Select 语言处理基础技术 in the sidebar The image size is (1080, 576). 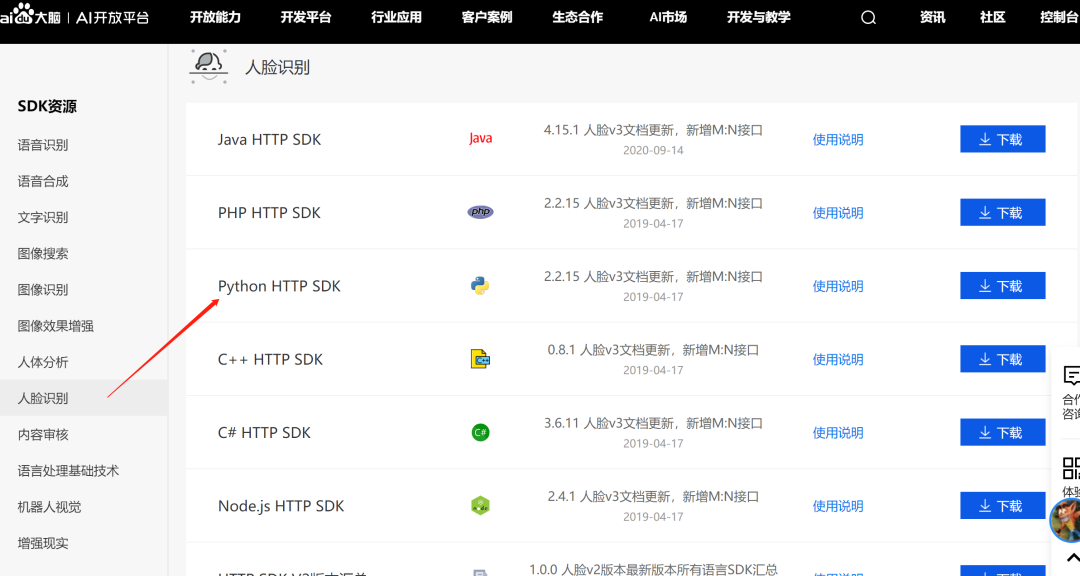tap(68, 471)
